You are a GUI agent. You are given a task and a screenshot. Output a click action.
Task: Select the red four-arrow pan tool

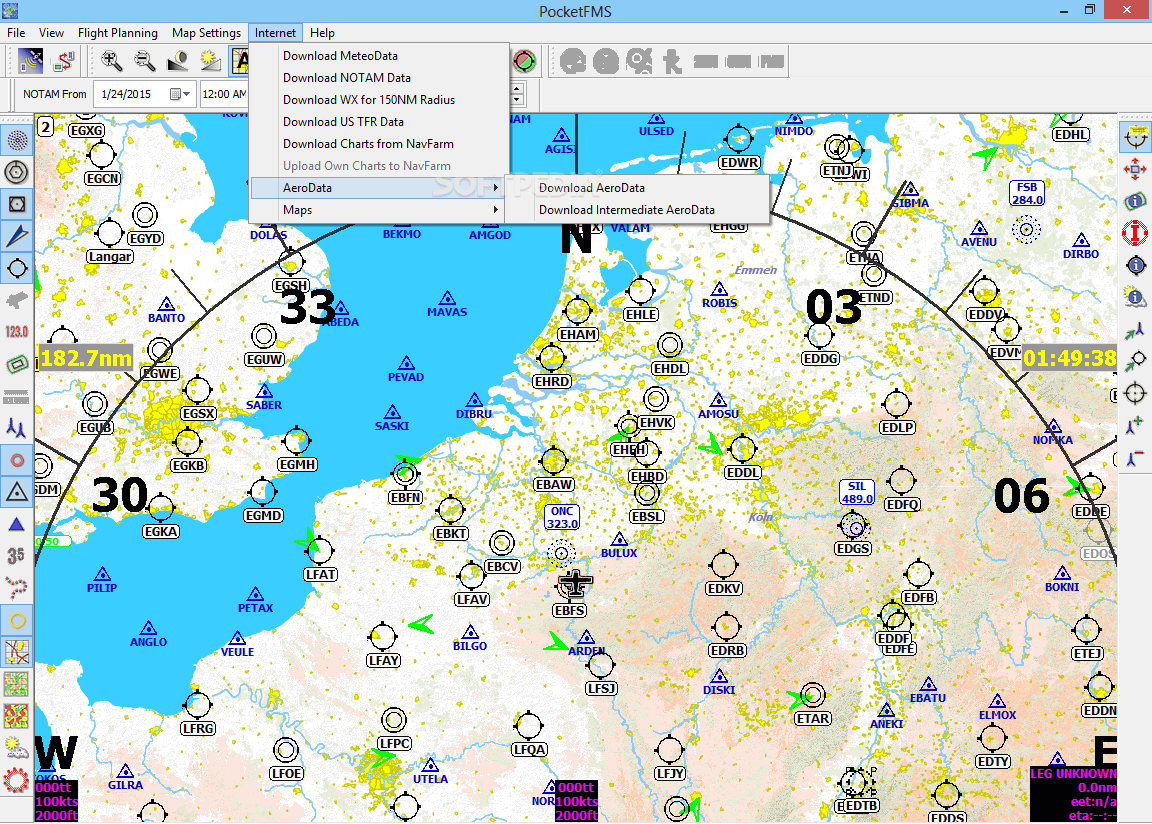coord(1135,170)
